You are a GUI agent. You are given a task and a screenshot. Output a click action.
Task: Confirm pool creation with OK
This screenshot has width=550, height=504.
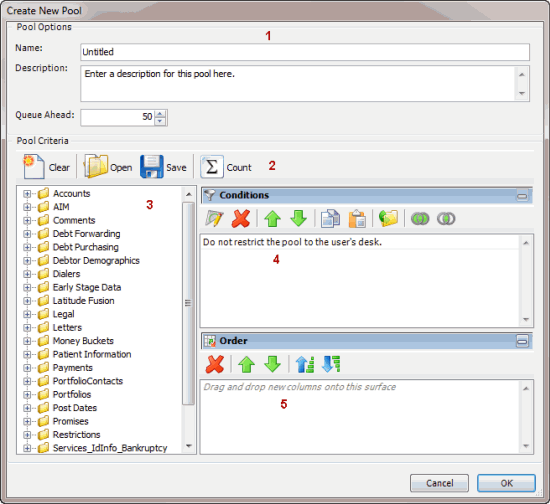506,483
